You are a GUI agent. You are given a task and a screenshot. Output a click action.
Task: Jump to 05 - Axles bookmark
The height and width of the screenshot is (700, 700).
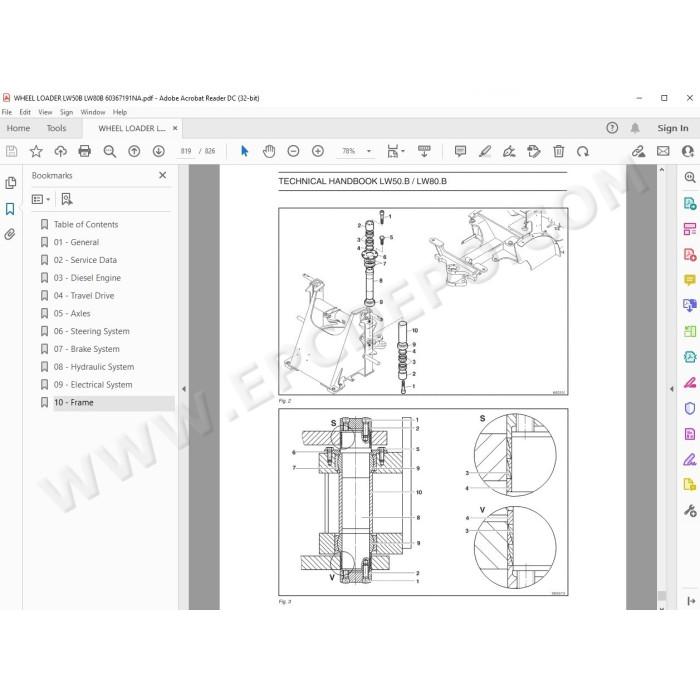coord(72,313)
